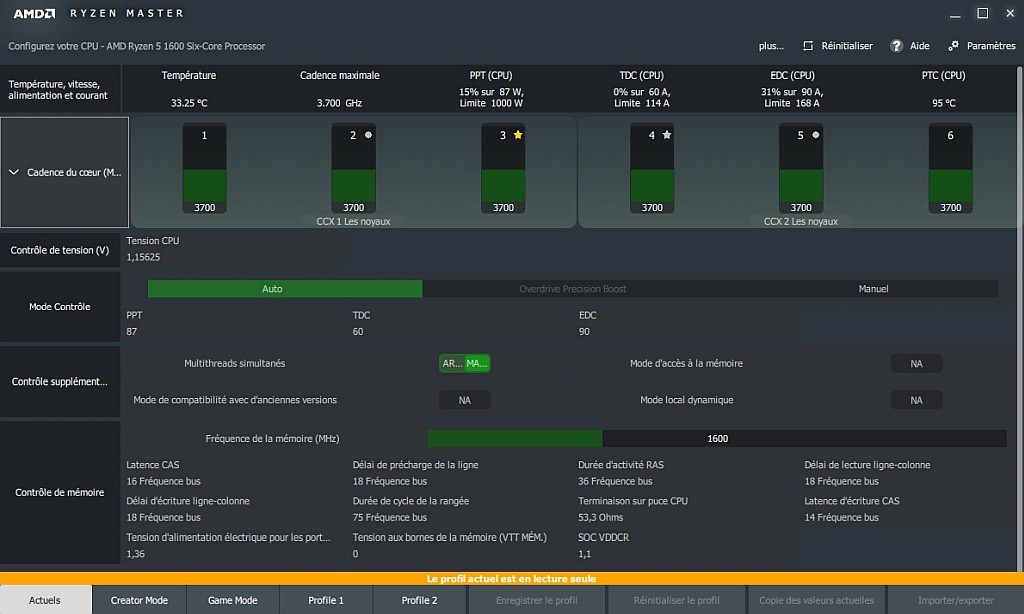Click the Mode Contrôle section label
This screenshot has height=614, width=1024.
point(60,306)
